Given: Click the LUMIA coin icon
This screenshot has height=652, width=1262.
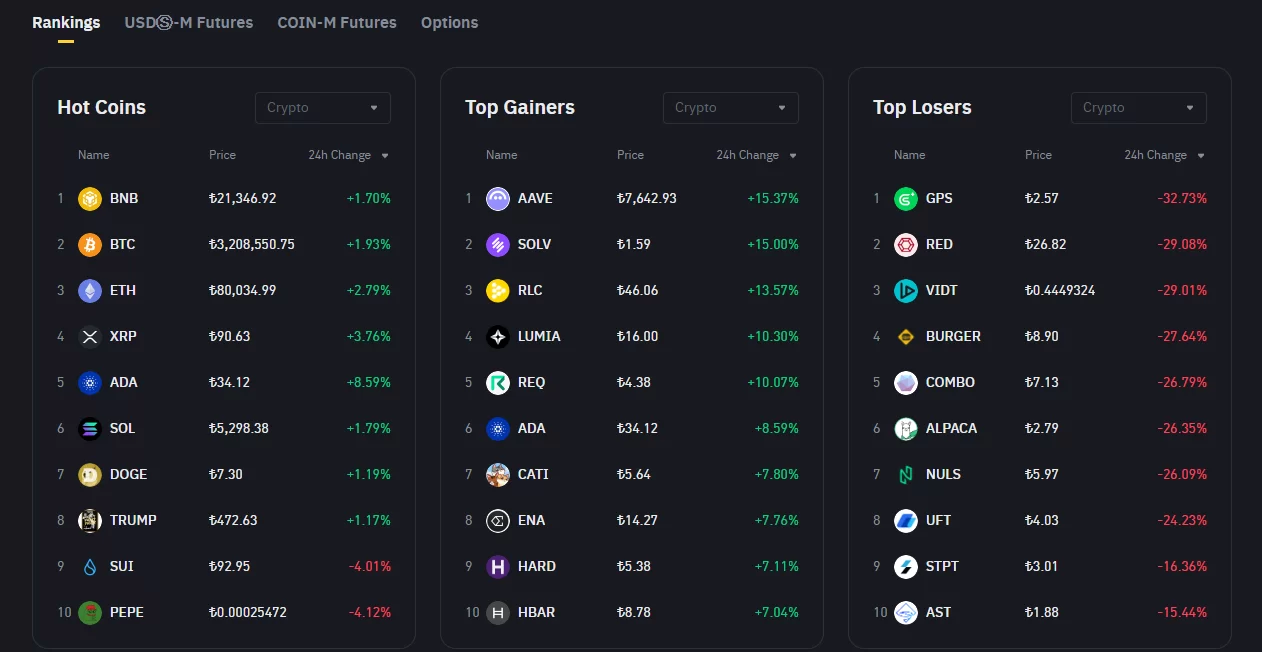Looking at the screenshot, I should tap(498, 336).
